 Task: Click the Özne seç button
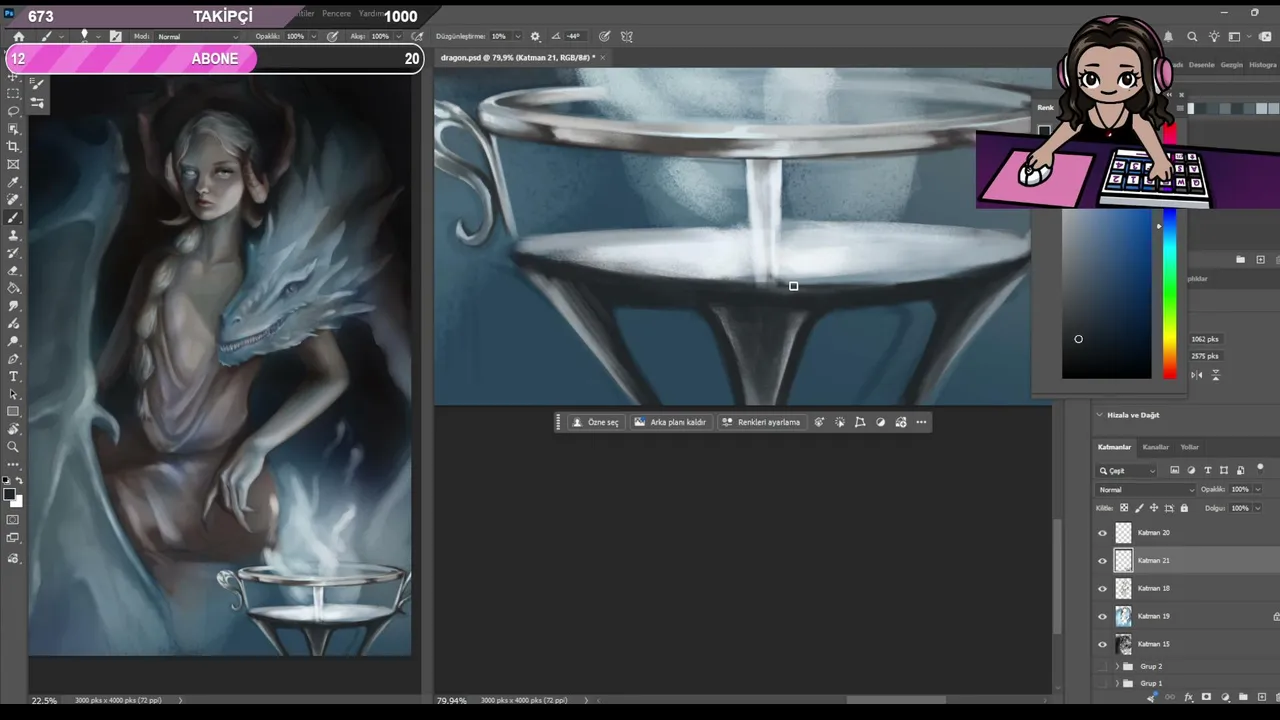[595, 422]
